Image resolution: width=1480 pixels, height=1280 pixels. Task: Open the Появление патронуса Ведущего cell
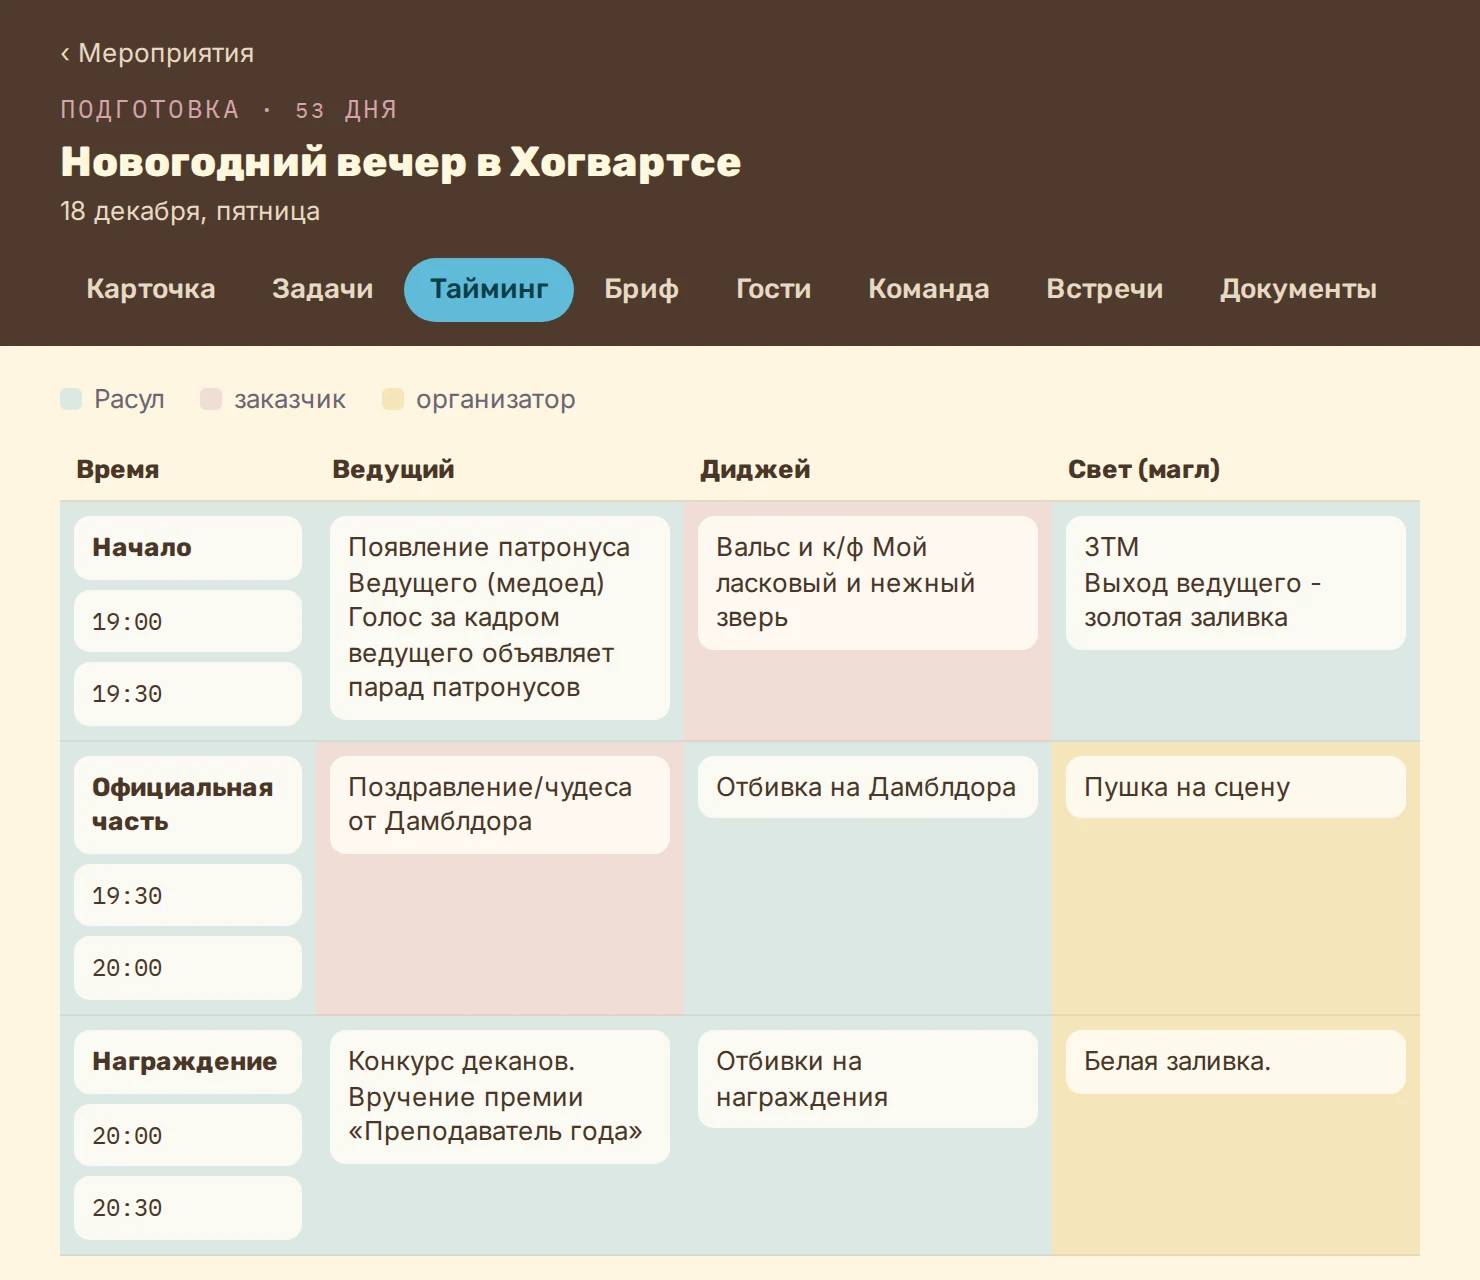click(x=500, y=618)
